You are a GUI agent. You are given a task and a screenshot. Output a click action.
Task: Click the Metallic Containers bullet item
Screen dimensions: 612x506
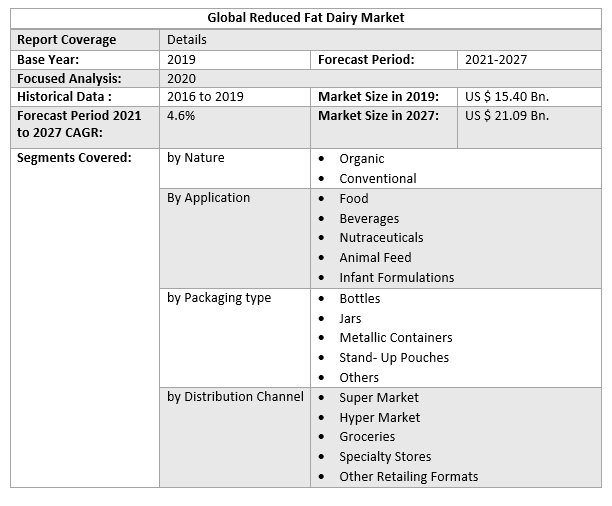tap(395, 338)
